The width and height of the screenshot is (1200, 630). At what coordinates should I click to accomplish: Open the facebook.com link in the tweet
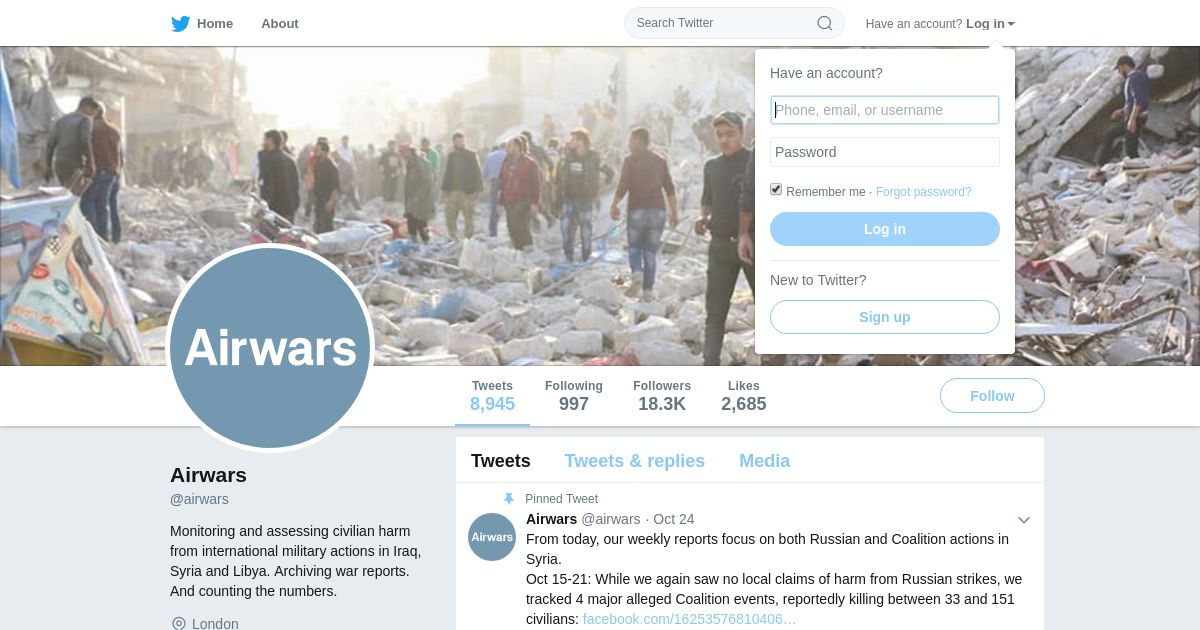[x=690, y=619]
